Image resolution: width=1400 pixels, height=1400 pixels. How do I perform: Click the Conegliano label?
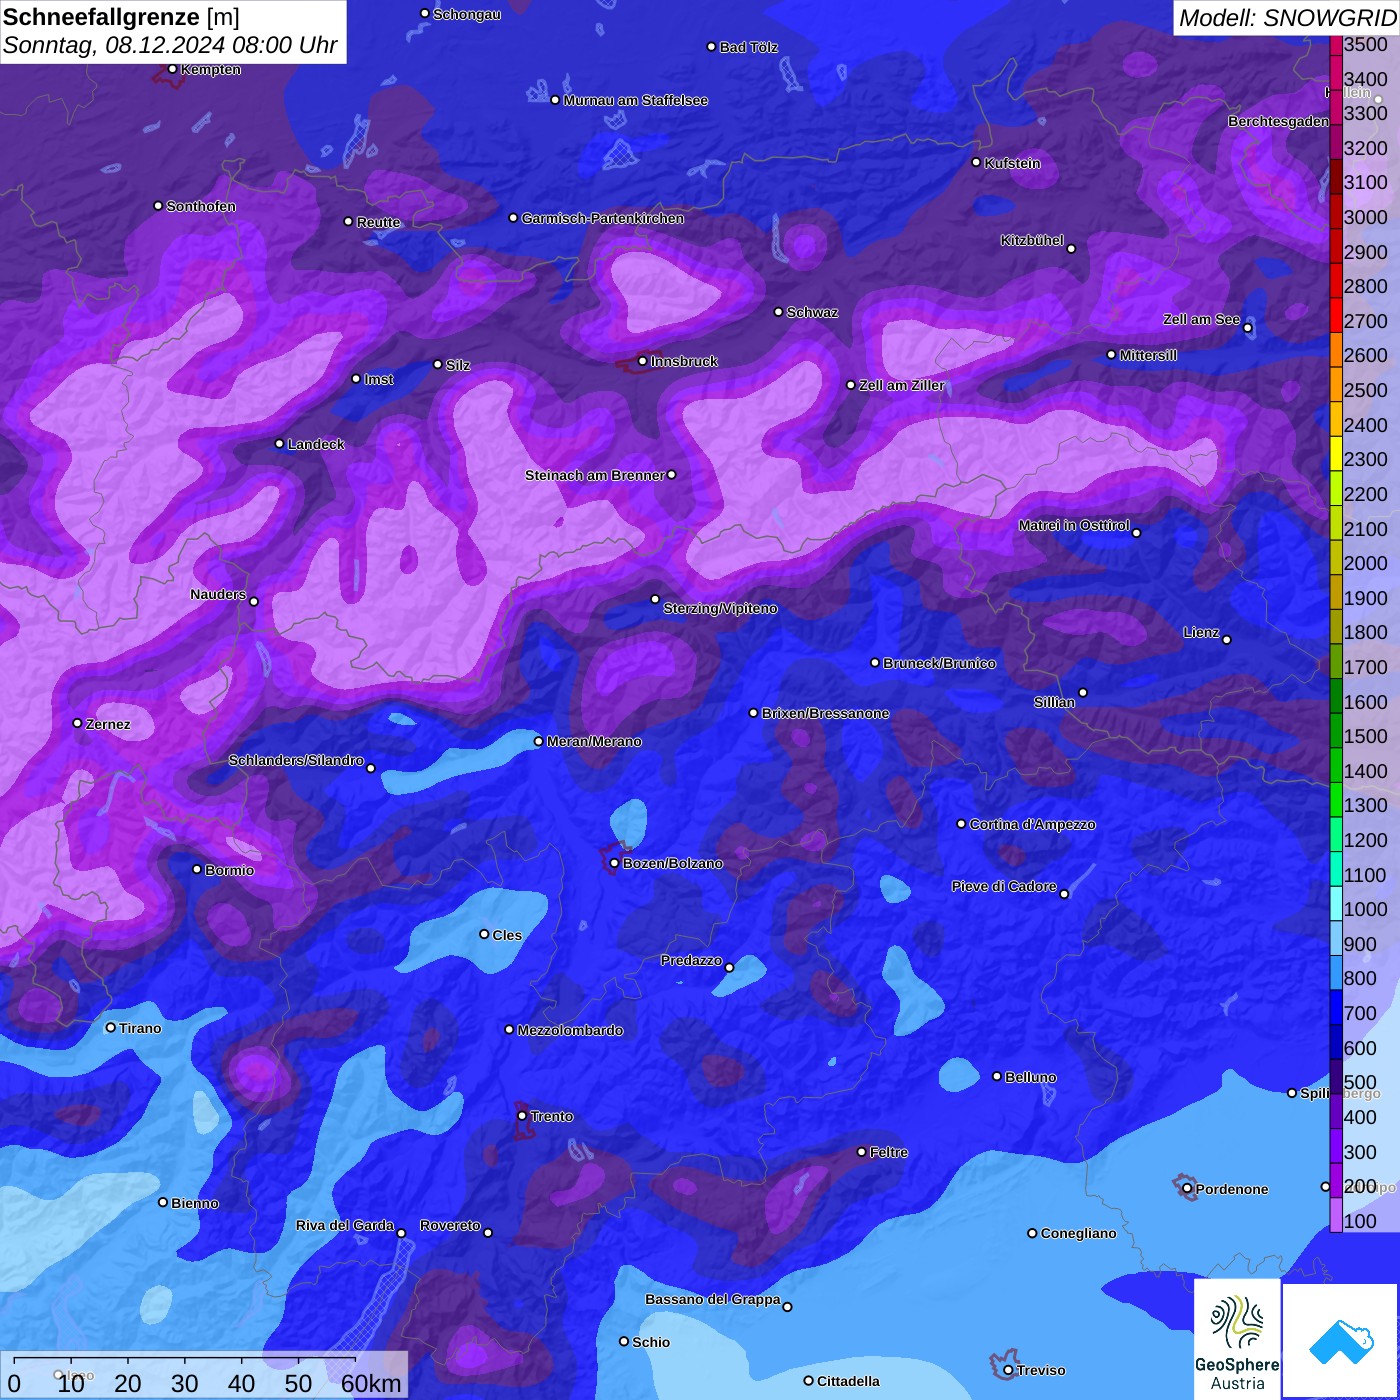click(x=1078, y=1233)
